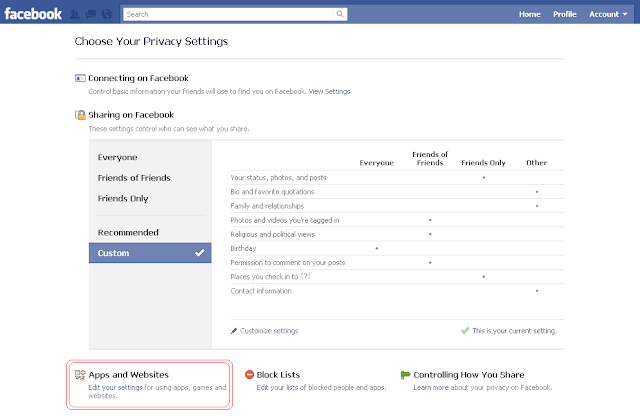Click the white checkmark on Custom

point(200,253)
